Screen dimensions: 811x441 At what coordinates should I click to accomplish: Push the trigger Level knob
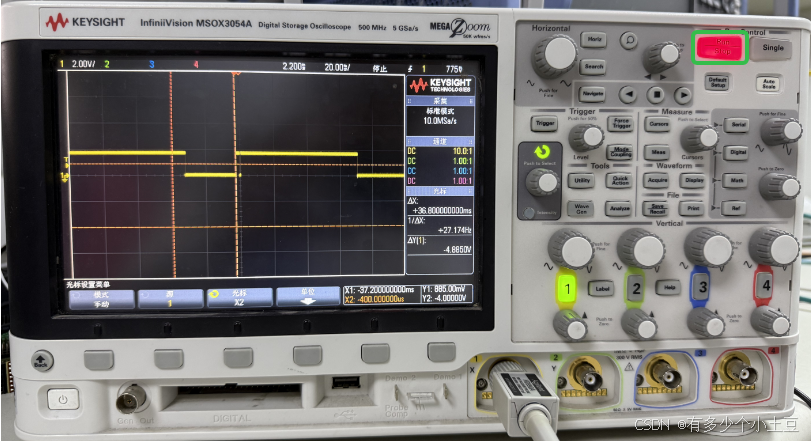[587, 138]
